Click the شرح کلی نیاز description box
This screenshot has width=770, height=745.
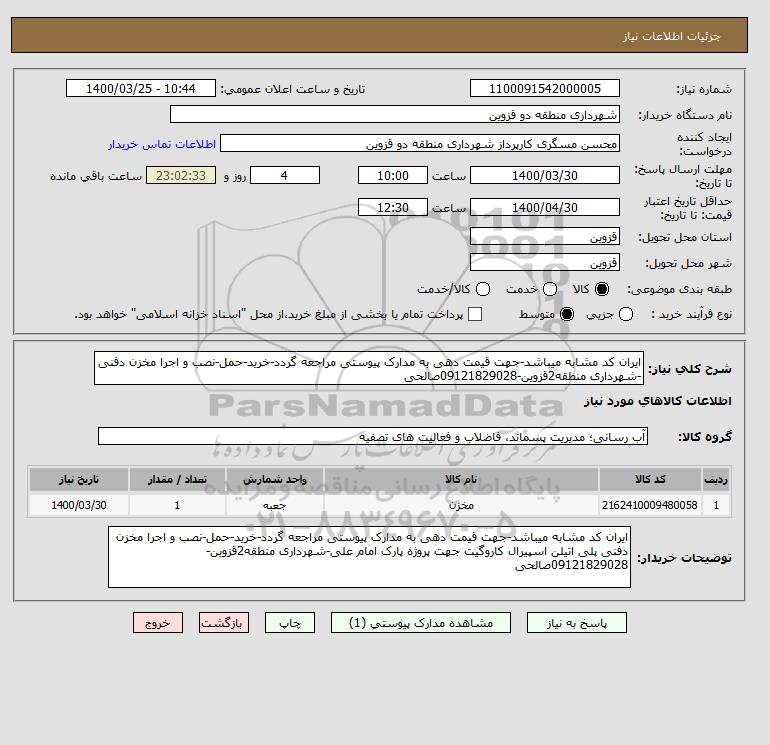click(x=369, y=368)
